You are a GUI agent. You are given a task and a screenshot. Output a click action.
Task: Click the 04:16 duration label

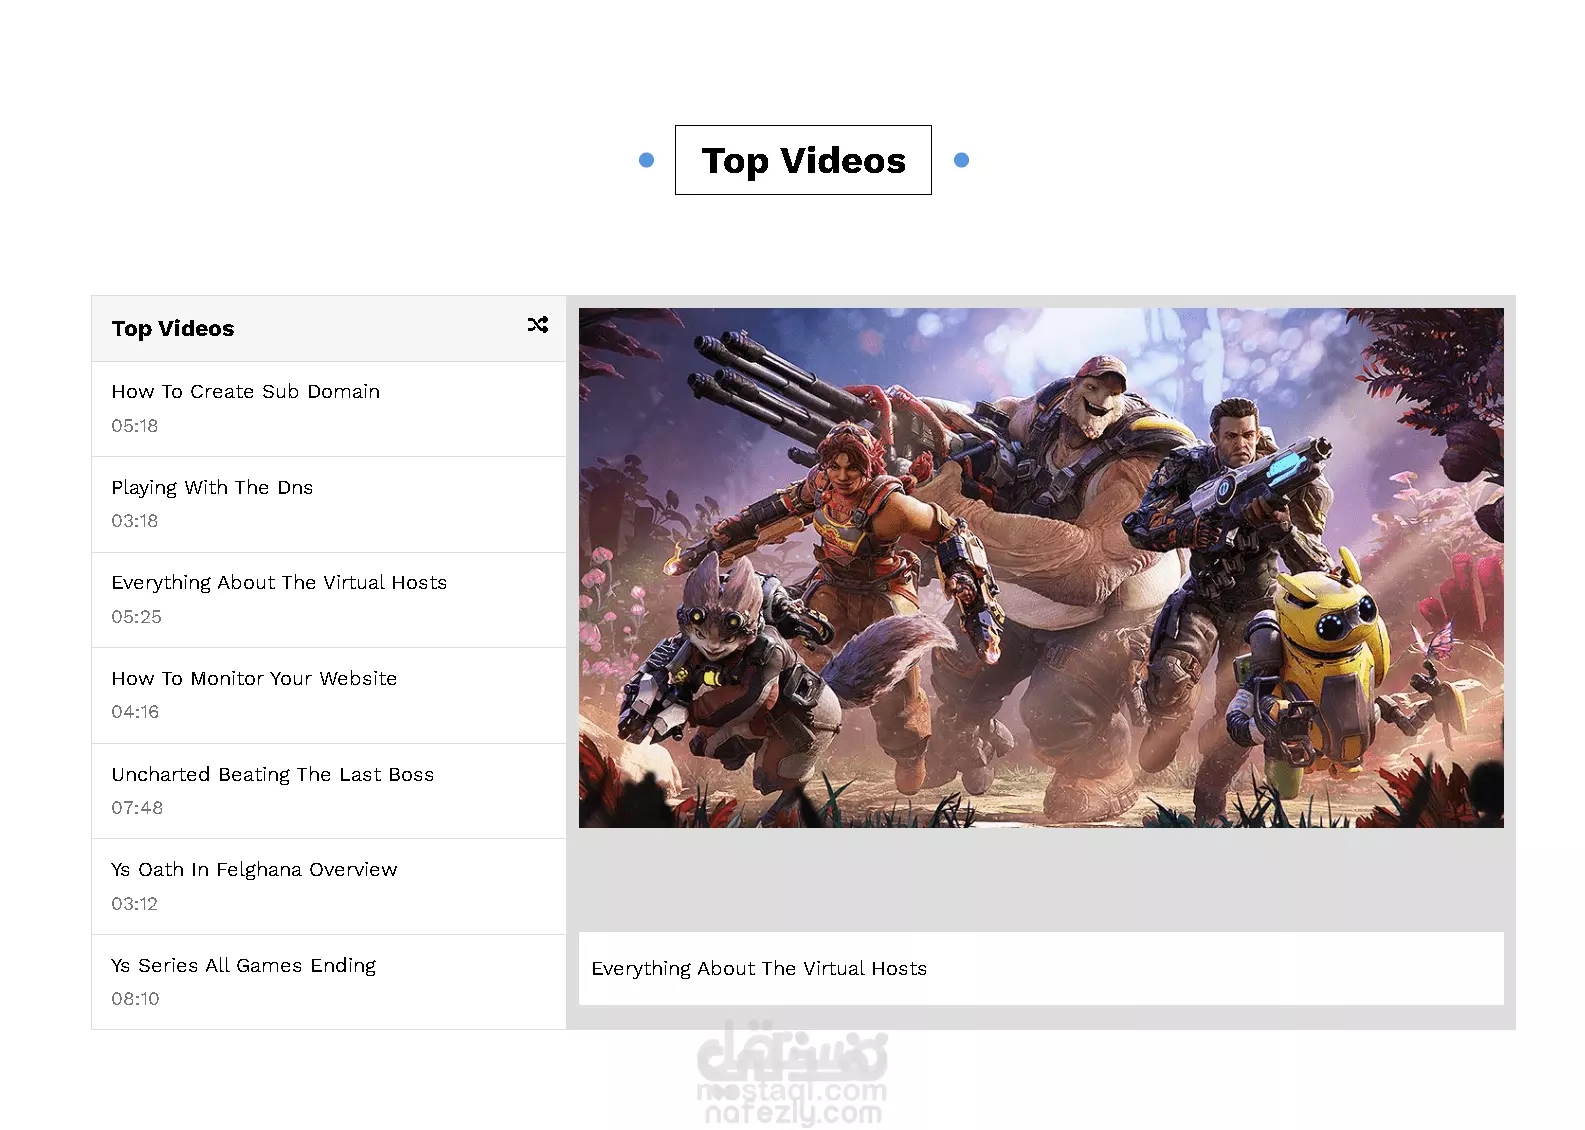pyautogui.click(x=135, y=712)
